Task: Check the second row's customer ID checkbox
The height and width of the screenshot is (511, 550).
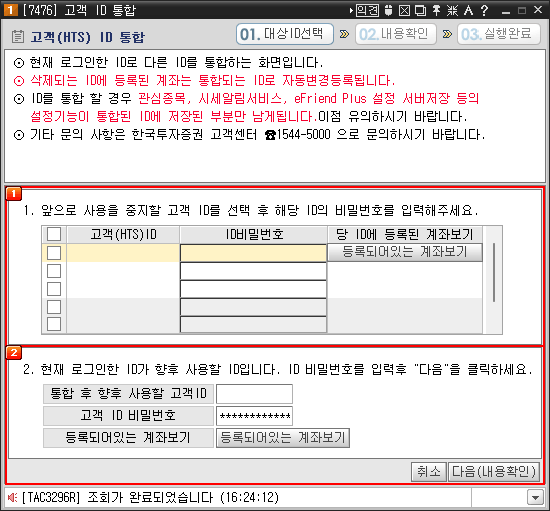Action: [x=54, y=271]
